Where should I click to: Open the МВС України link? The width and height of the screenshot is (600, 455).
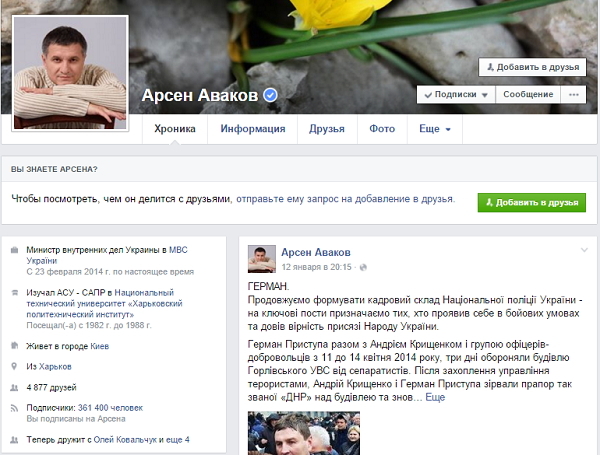click(x=107, y=255)
